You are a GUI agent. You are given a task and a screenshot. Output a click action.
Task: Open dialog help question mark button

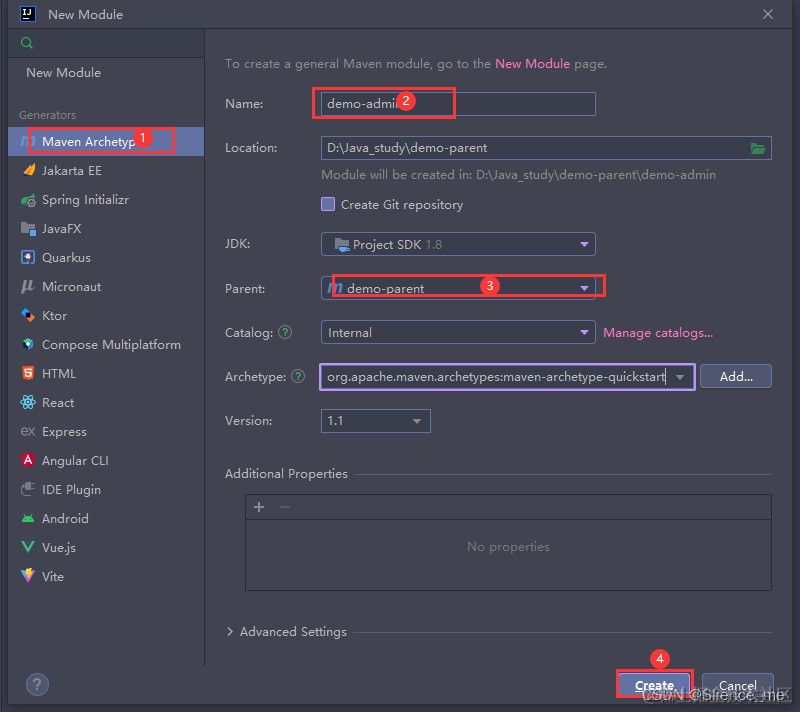(x=37, y=684)
